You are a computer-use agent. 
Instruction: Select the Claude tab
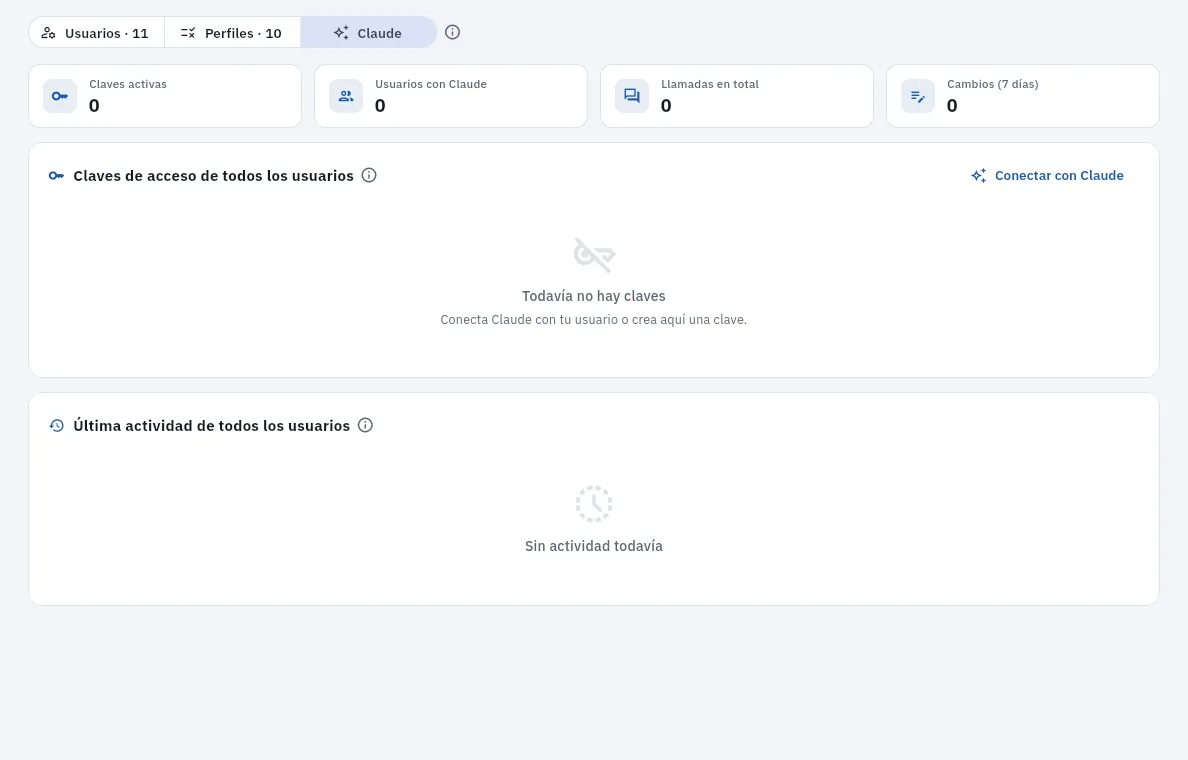tap(368, 33)
